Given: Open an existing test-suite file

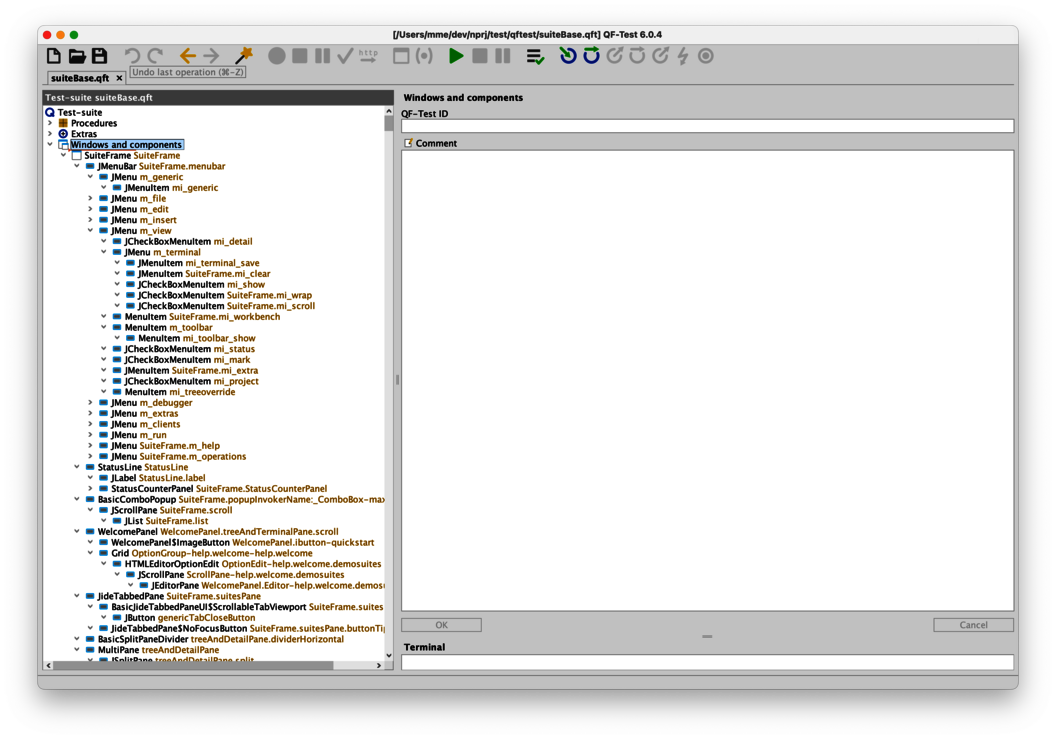Looking at the screenshot, I should point(79,56).
